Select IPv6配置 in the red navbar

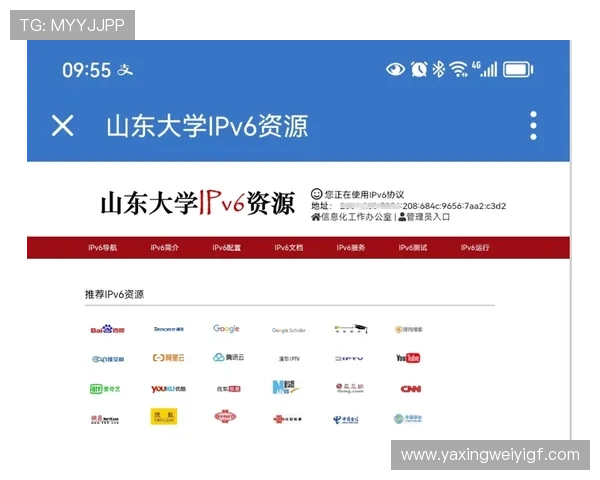[x=227, y=248]
